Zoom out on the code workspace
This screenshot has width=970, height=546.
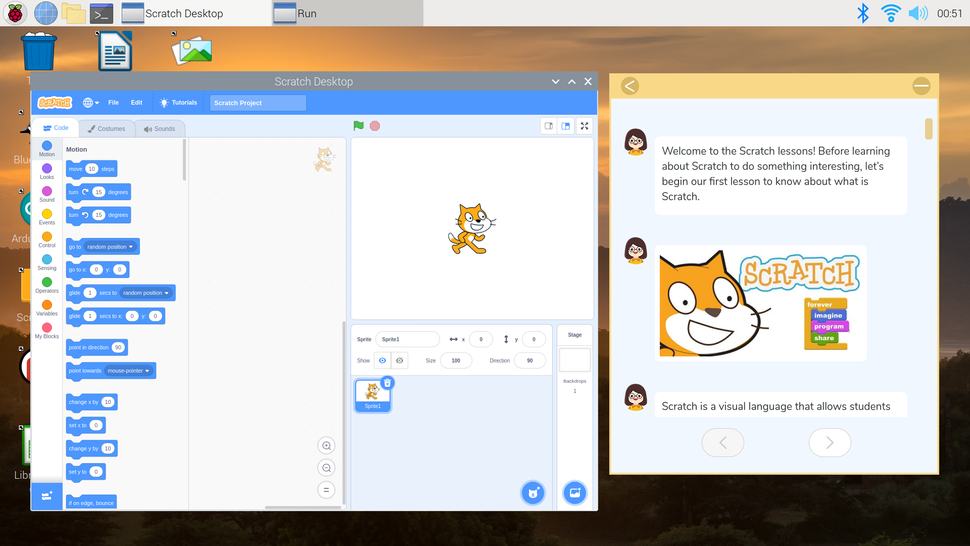point(326,467)
